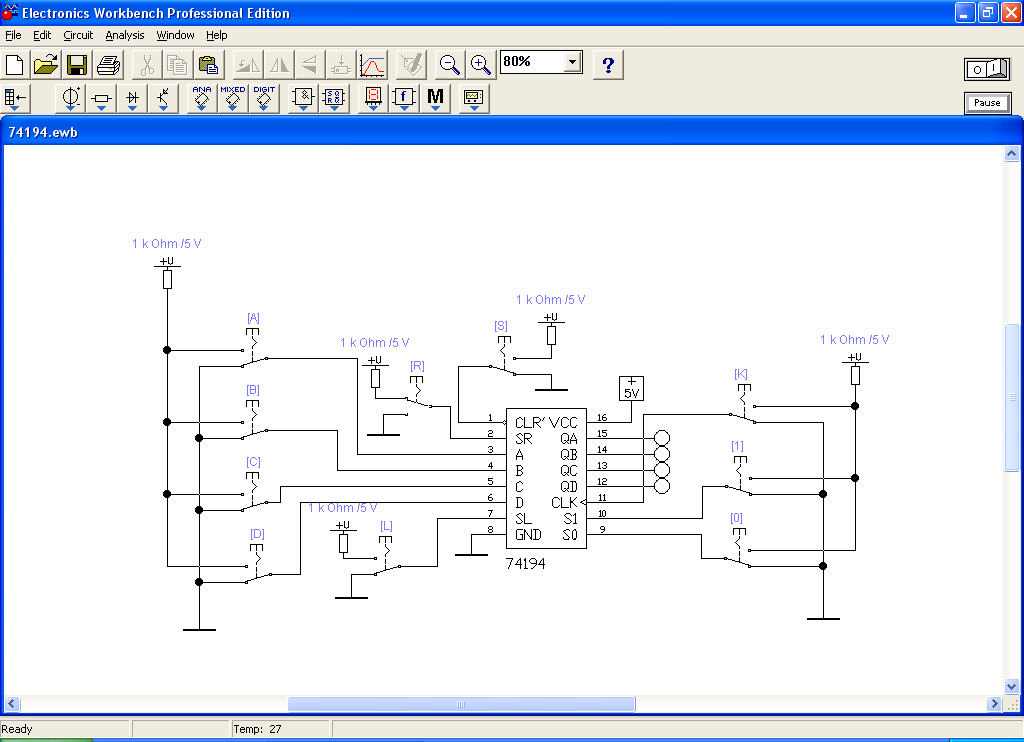Open the Analog ICs parts bin
Viewport: 1024px width, 742px height.
coord(202,99)
